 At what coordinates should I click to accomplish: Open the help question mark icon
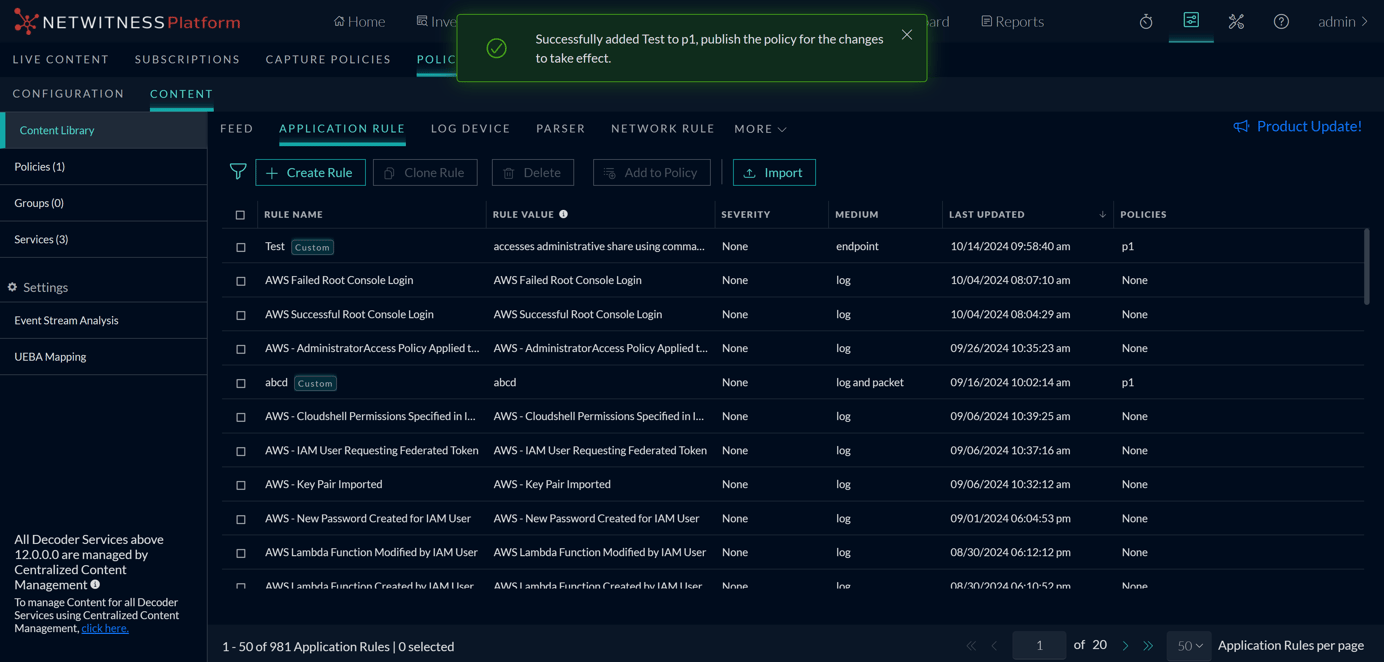tap(1281, 21)
